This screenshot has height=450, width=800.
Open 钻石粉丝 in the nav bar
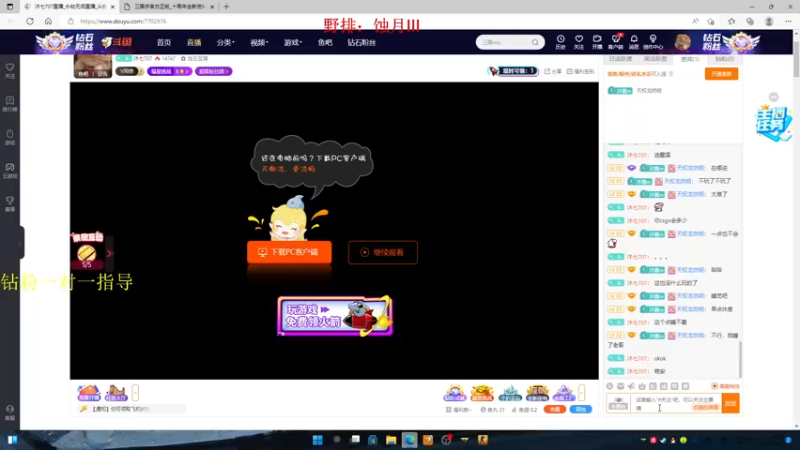pos(362,42)
